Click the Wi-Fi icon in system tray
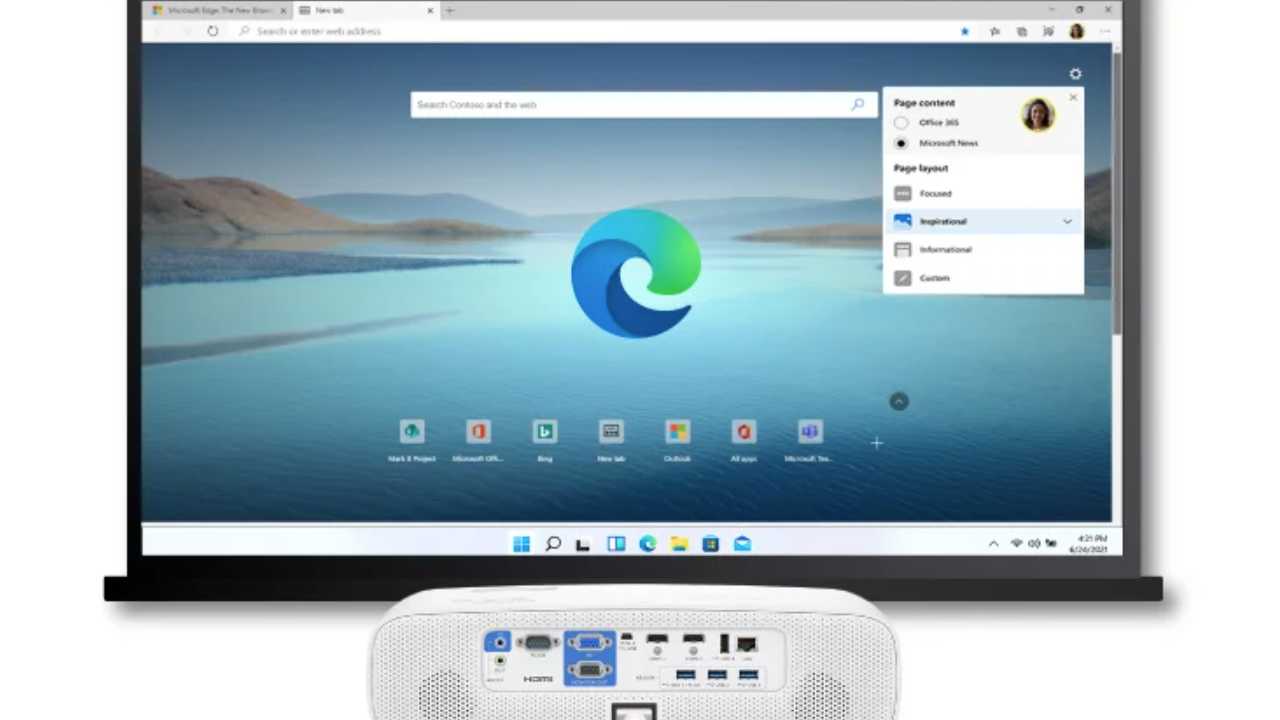The height and width of the screenshot is (720, 1280). (1017, 543)
